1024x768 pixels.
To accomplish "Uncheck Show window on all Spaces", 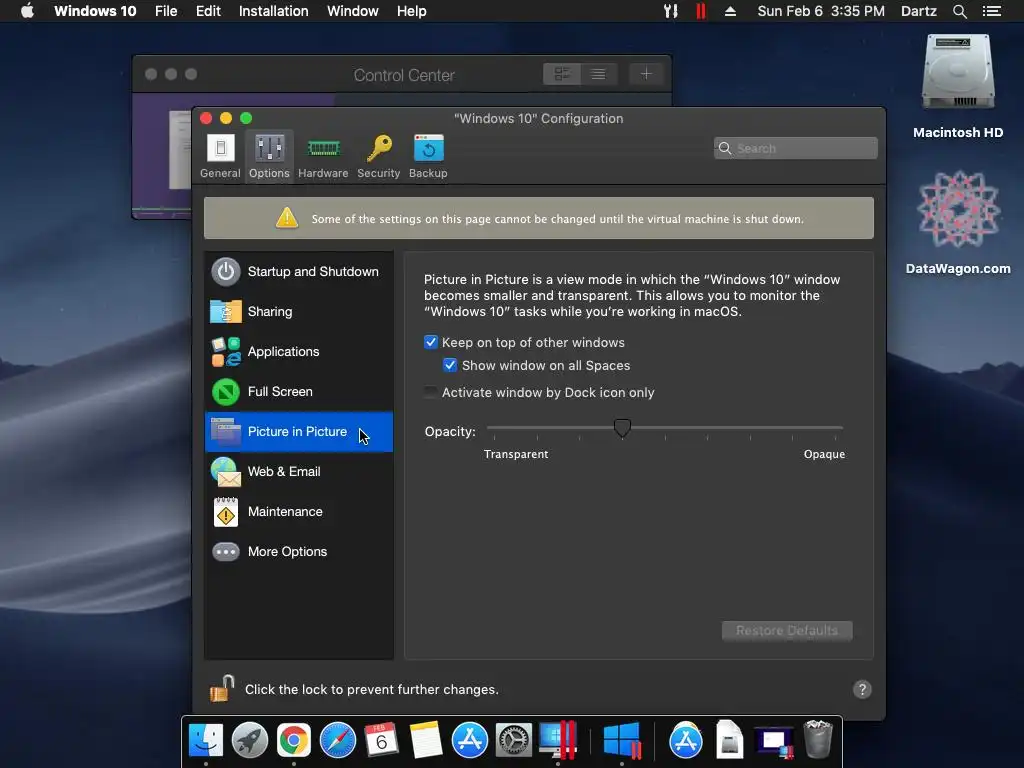I will (450, 365).
